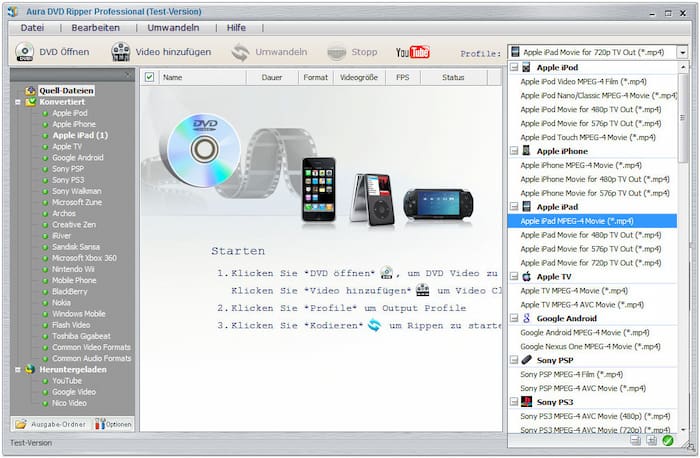The width and height of the screenshot is (700, 458).
Task: Click the Ausgabe-Ordner folder icon
Action: [x=21, y=424]
